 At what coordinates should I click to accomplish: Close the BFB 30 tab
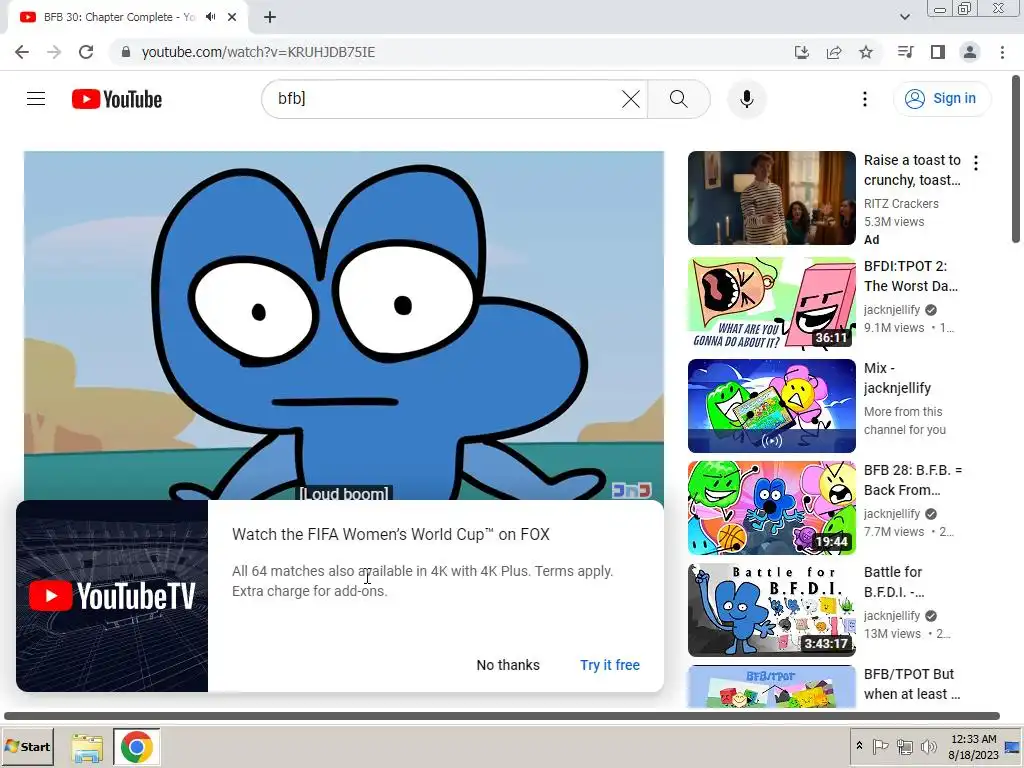(x=232, y=17)
